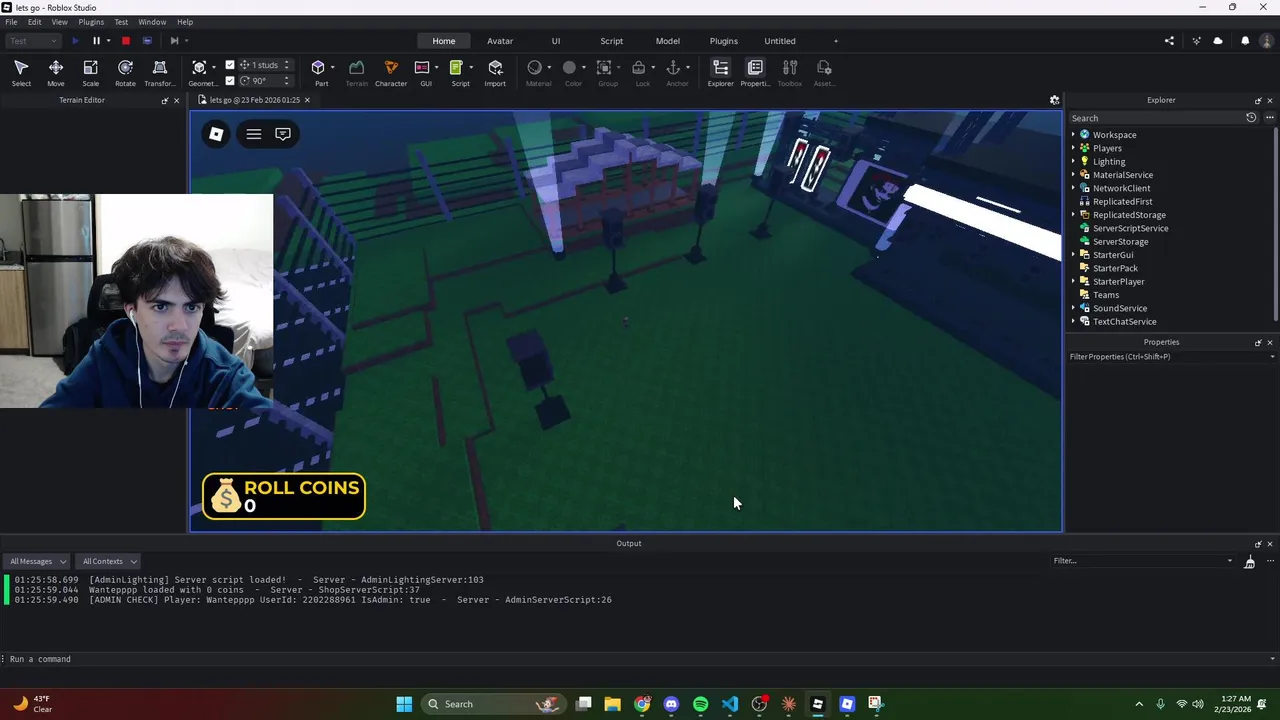Open the in-game chat icon
This screenshot has height=720, width=1280.
click(283, 134)
